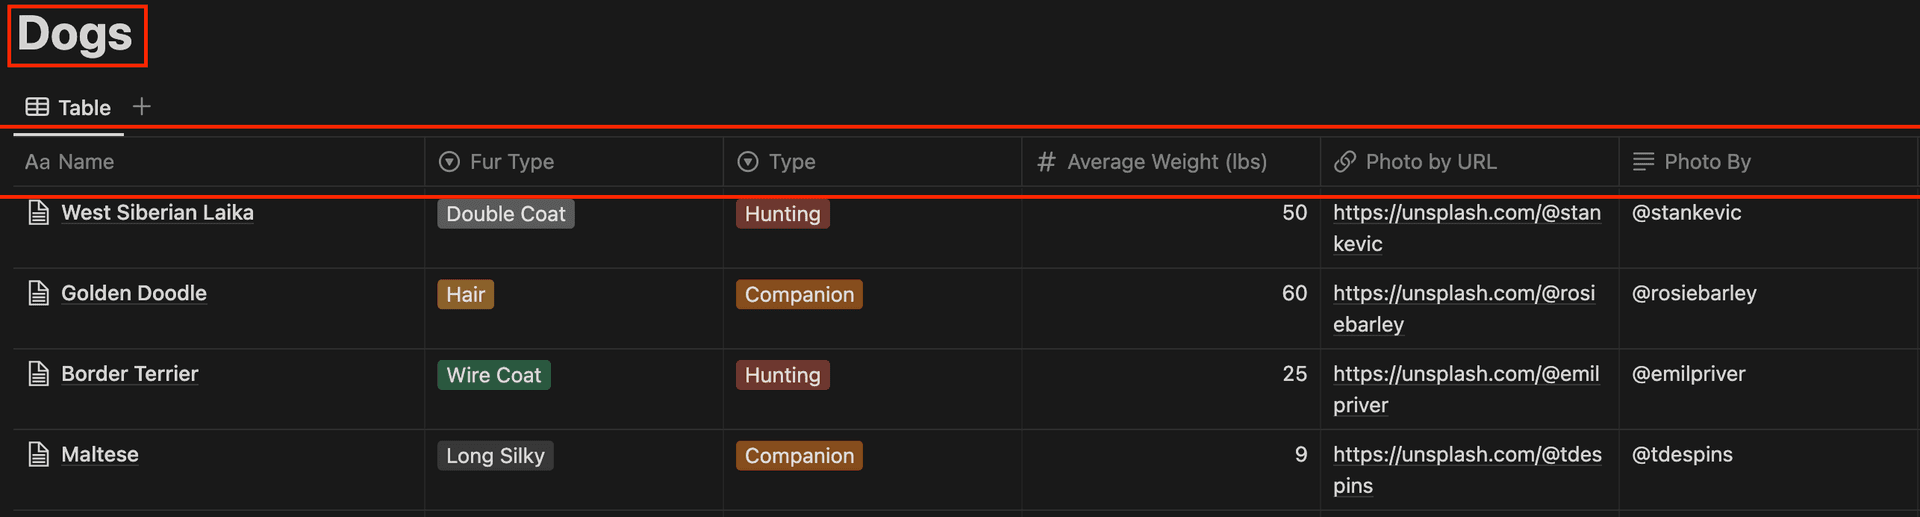Click the number sign icon beside Average Weight
Screen dimensions: 1920x517
coord(1046,162)
